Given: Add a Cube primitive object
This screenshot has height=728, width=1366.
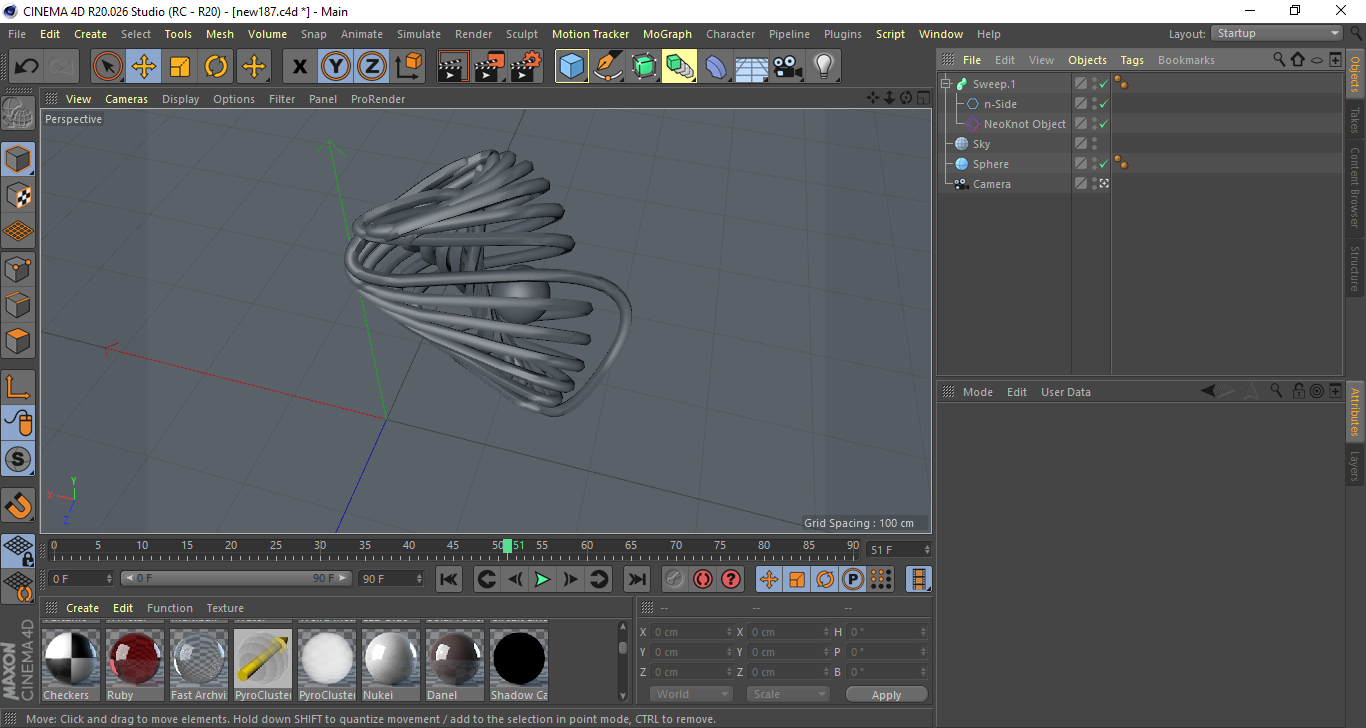Looking at the screenshot, I should 572,67.
